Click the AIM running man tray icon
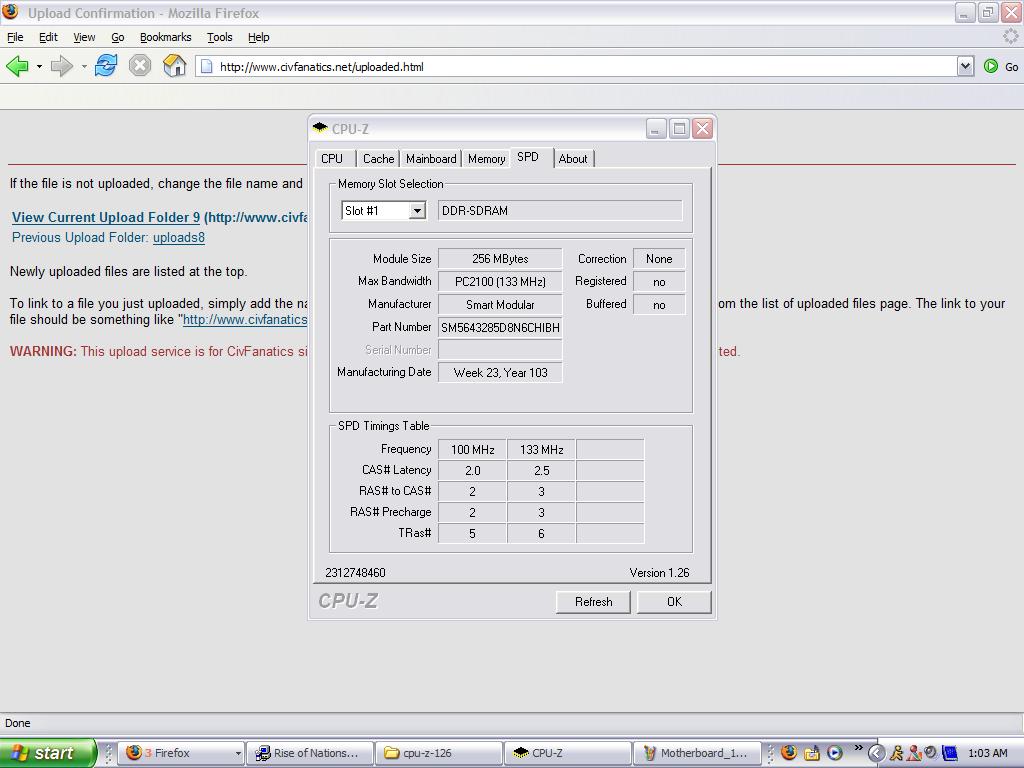This screenshot has height=768, width=1024. point(897,753)
